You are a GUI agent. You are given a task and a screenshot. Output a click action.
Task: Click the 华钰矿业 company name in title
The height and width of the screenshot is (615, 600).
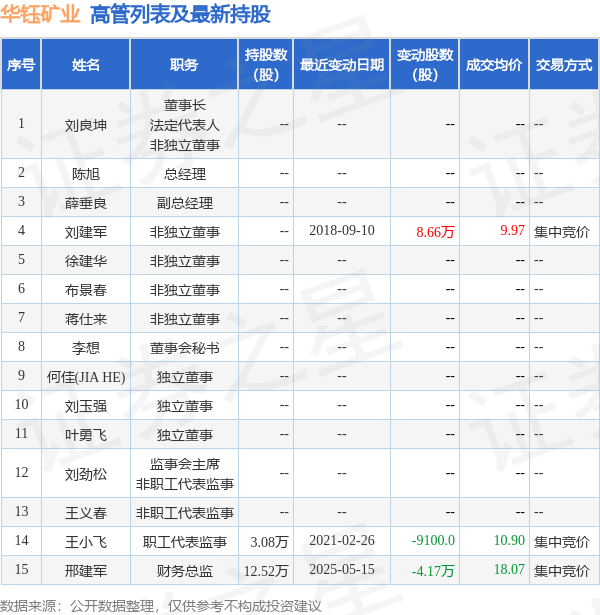[40, 15]
